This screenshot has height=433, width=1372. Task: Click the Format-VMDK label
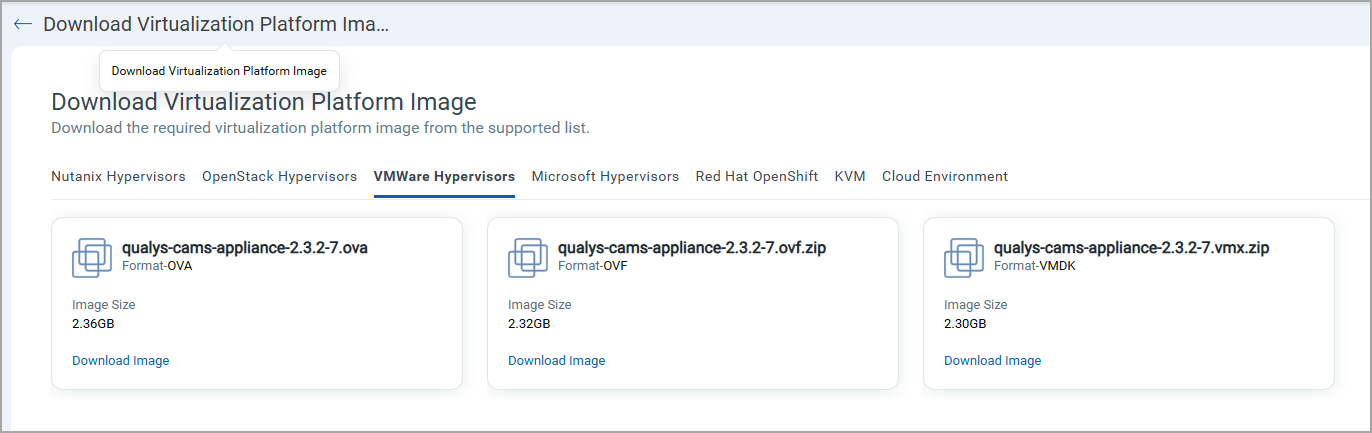[x=1033, y=266]
